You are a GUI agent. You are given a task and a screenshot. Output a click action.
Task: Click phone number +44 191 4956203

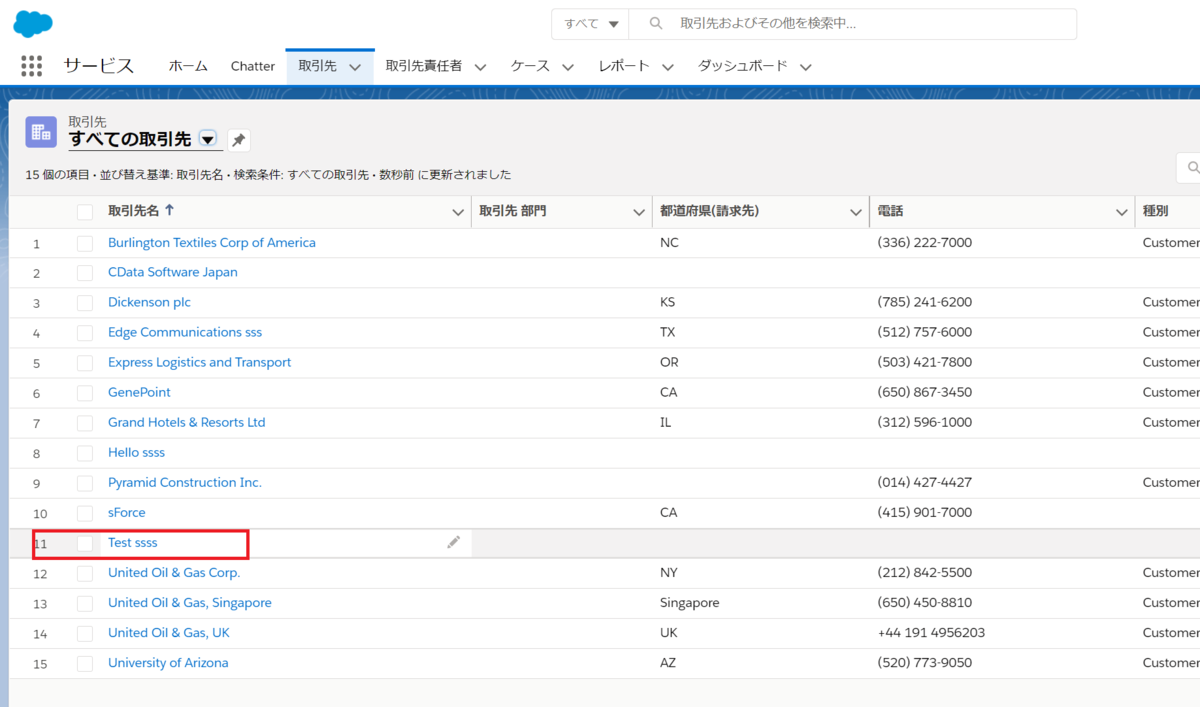tap(931, 633)
